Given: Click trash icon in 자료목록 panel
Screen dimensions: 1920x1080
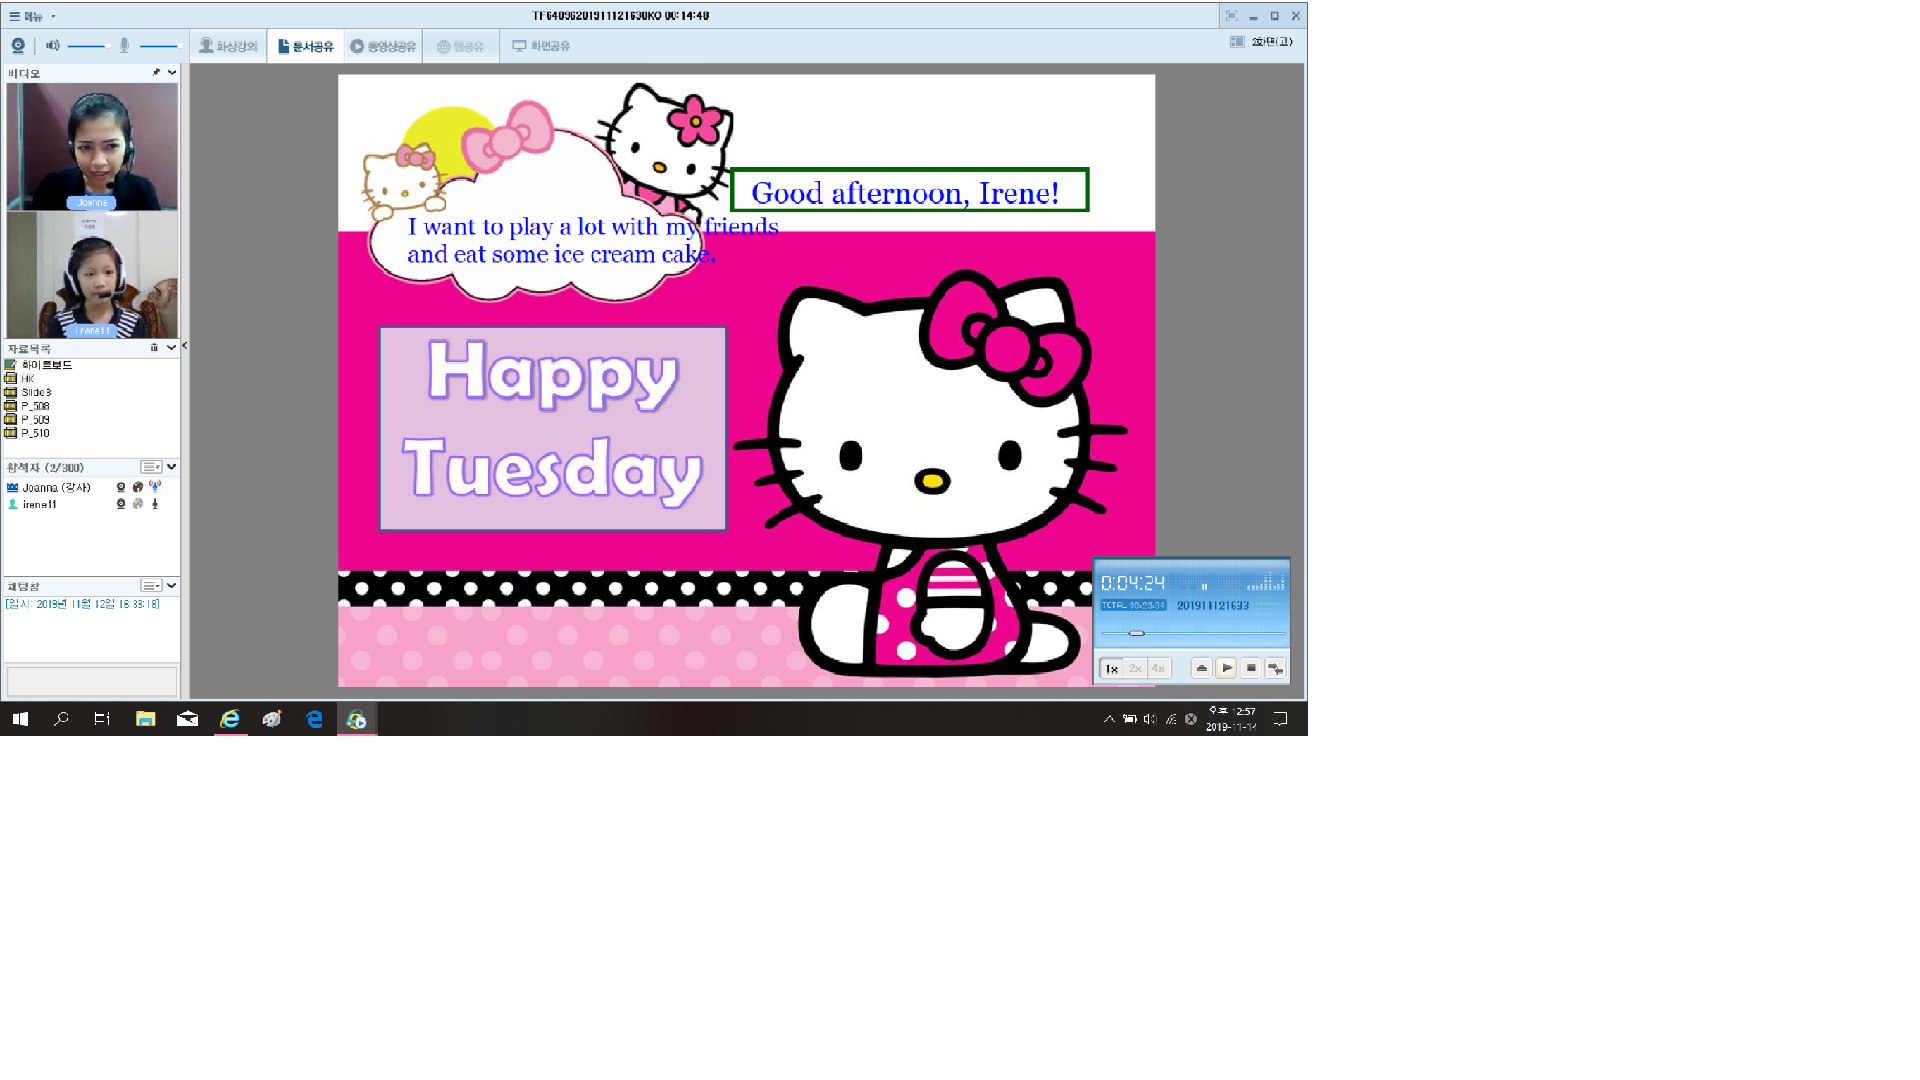Looking at the screenshot, I should [154, 348].
